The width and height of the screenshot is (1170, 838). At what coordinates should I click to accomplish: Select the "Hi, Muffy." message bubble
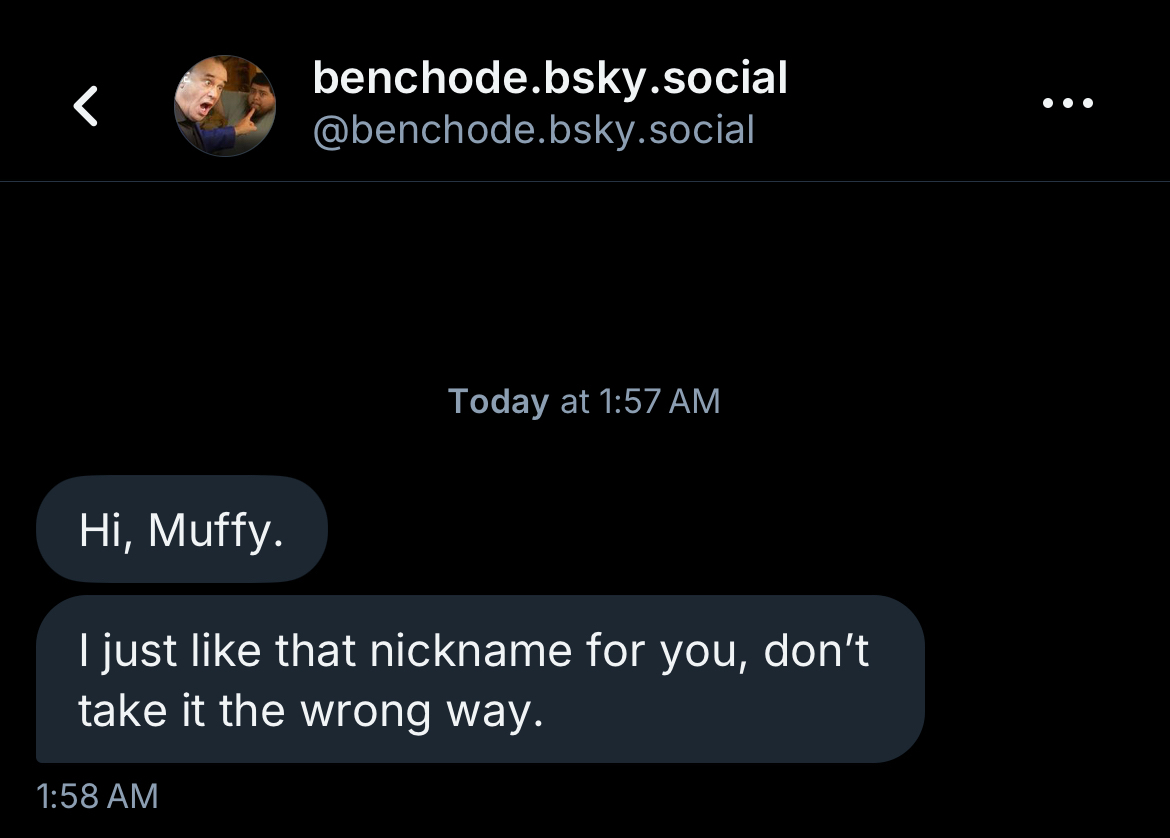pos(182,529)
